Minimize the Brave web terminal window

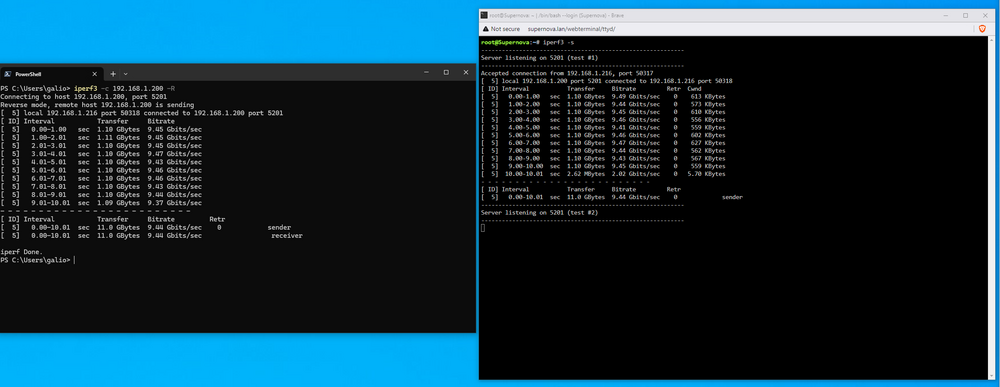pyautogui.click(x=946, y=15)
